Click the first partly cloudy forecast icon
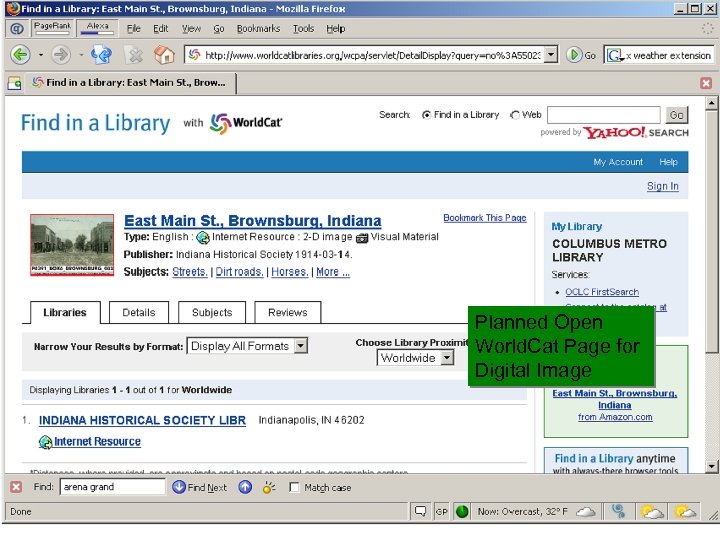The width and height of the screenshot is (720, 540). point(652,511)
